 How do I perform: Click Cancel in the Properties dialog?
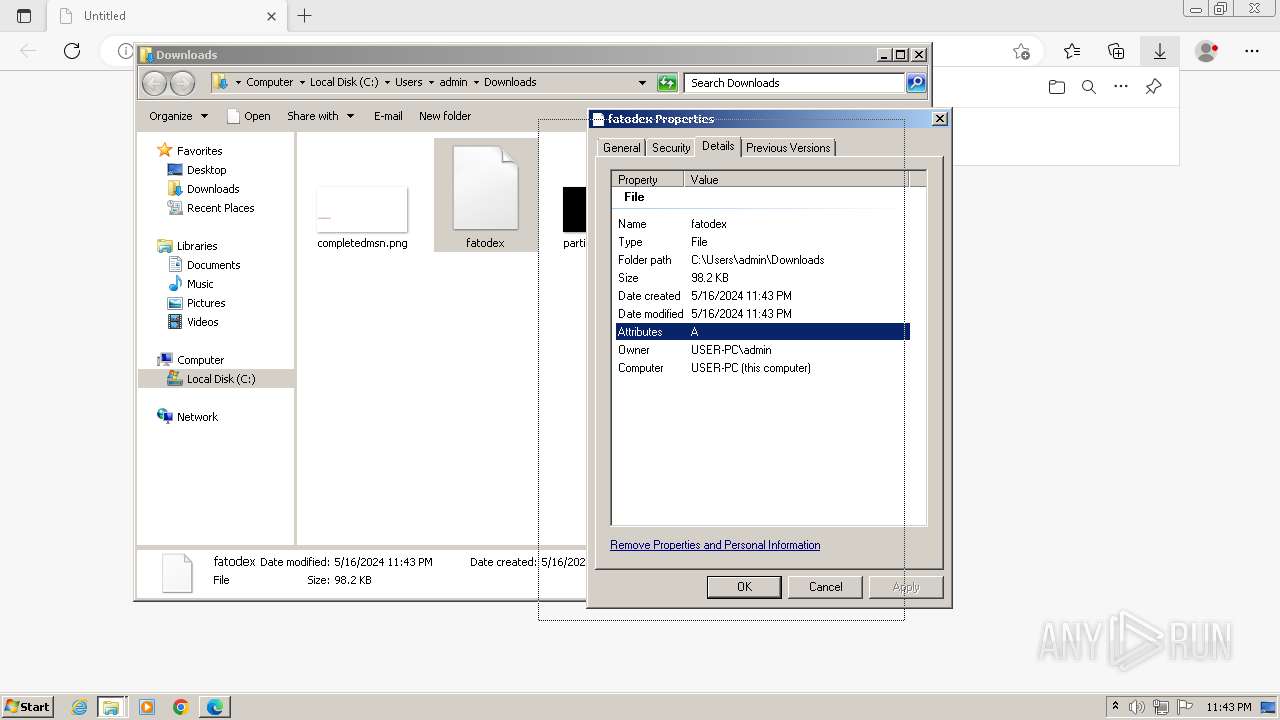click(825, 587)
